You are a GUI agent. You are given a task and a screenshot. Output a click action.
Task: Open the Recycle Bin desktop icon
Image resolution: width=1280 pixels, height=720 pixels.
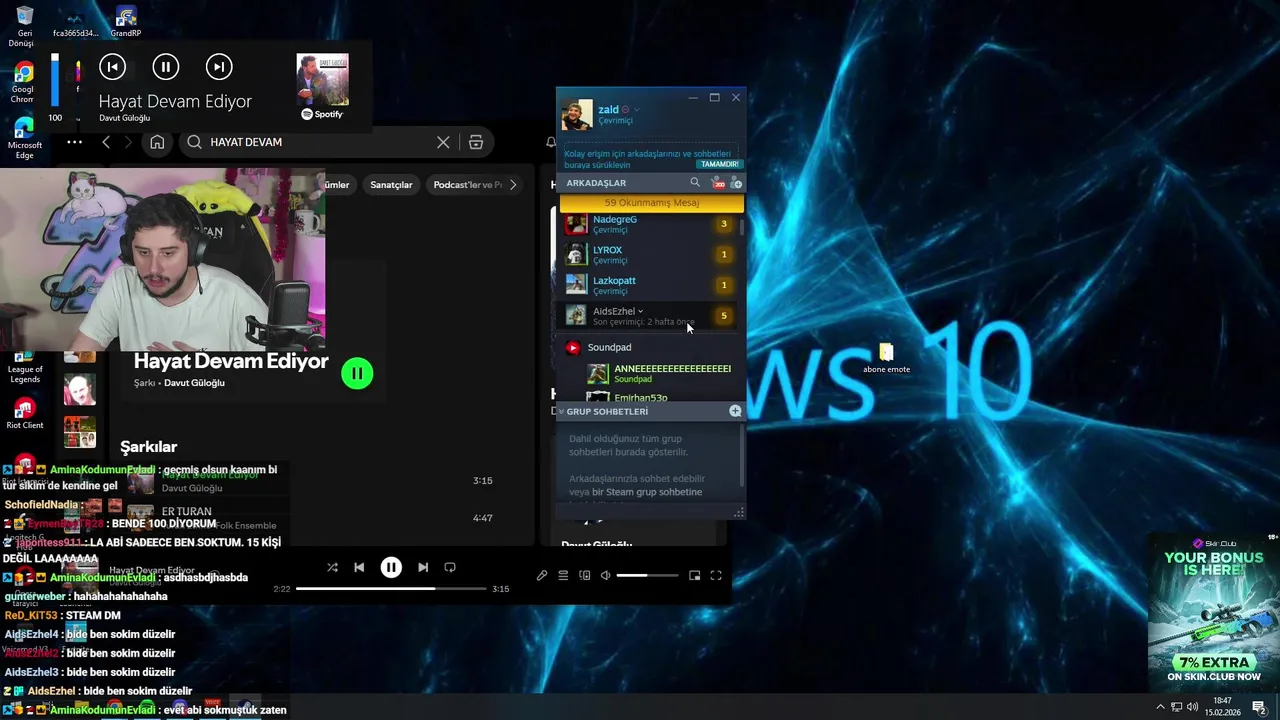pyautogui.click(x=25, y=27)
